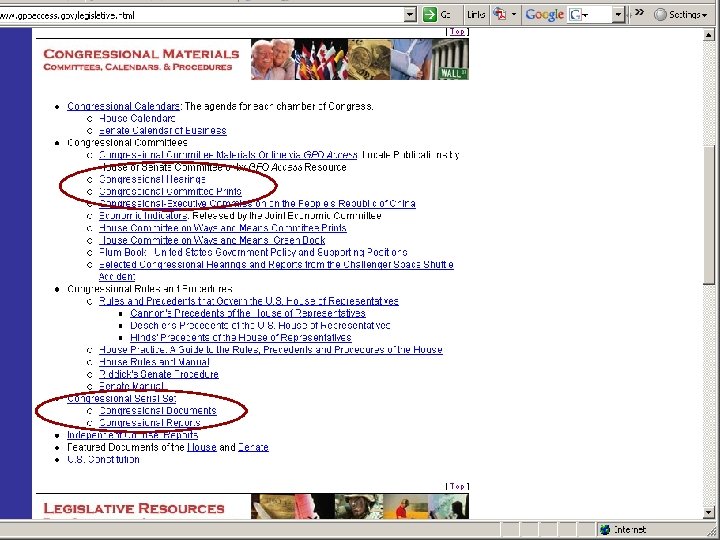Viewport: 720px width, 540px height.
Task: Click the scrollbar down arrow
Action: pyautogui.click(x=709, y=512)
